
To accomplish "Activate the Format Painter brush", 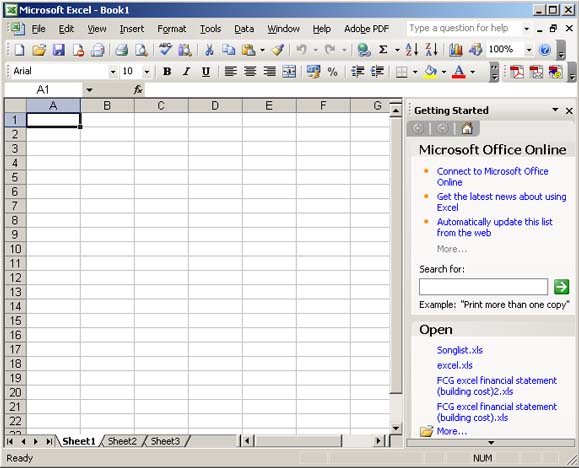I will (x=278, y=49).
